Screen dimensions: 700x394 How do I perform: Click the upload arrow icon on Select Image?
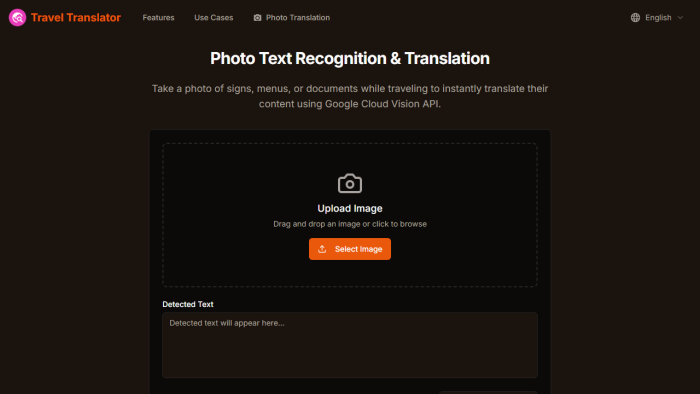322,249
